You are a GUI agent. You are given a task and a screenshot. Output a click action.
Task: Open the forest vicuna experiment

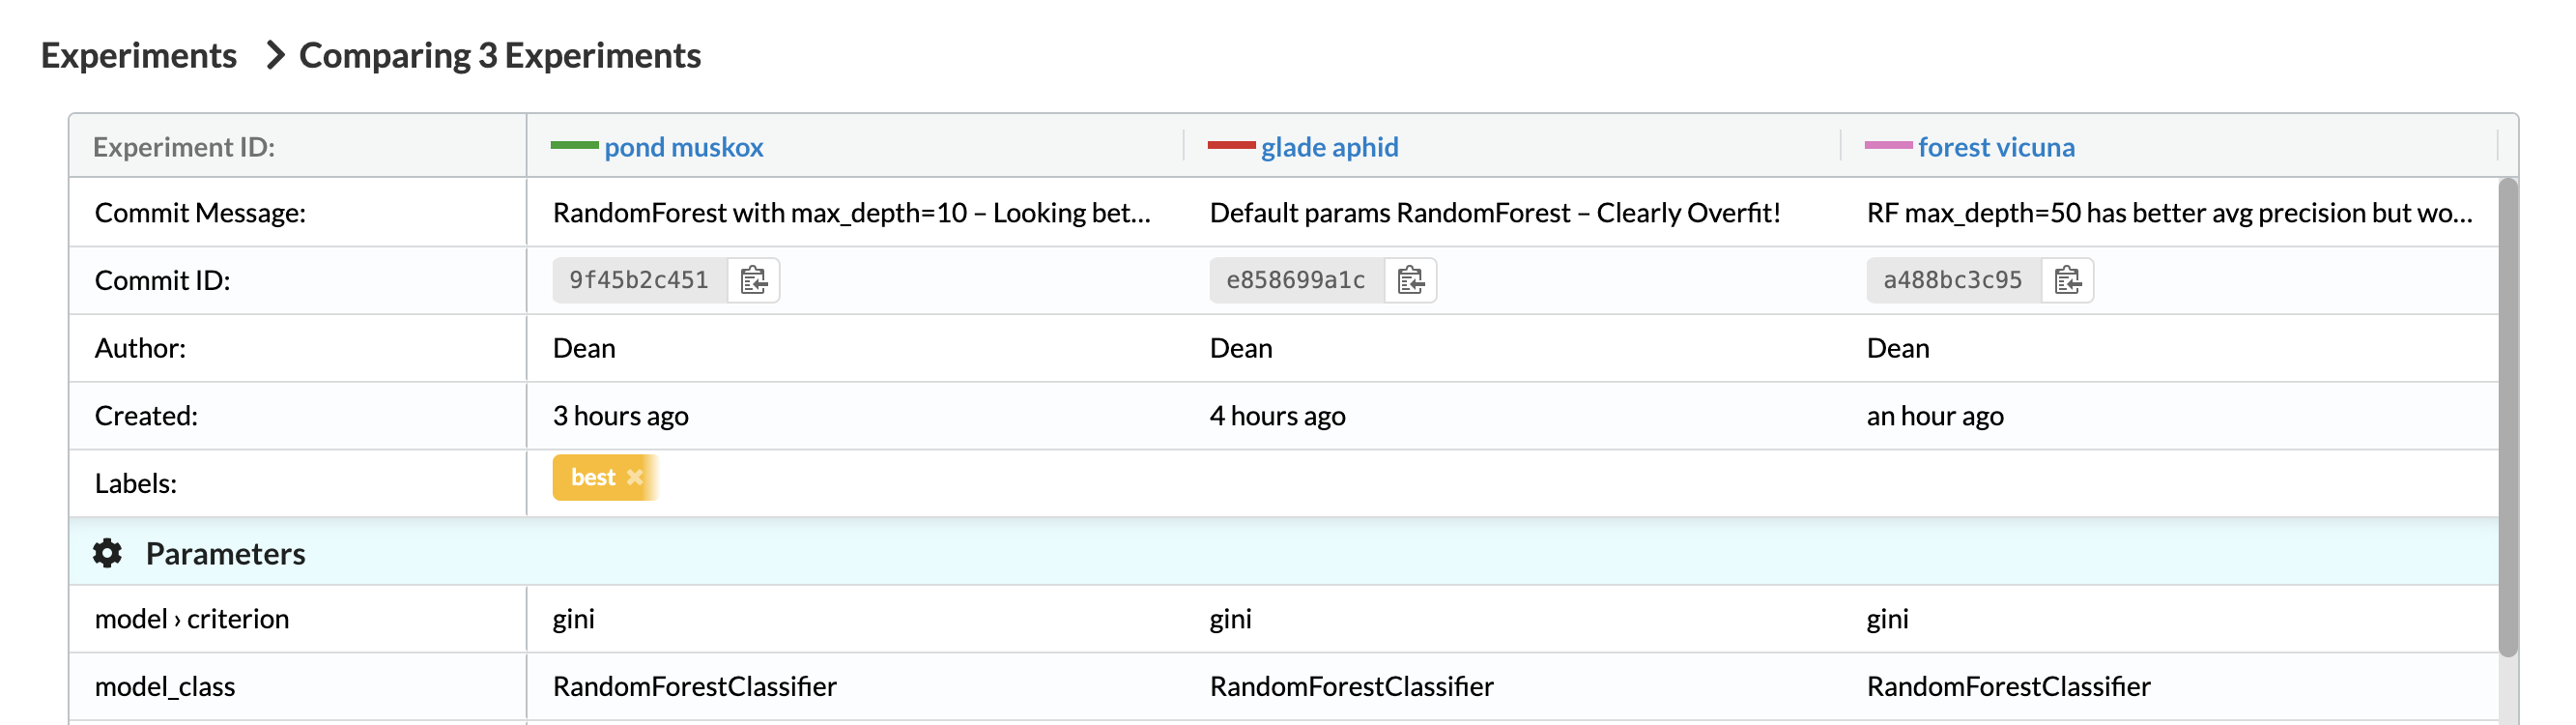click(1995, 147)
